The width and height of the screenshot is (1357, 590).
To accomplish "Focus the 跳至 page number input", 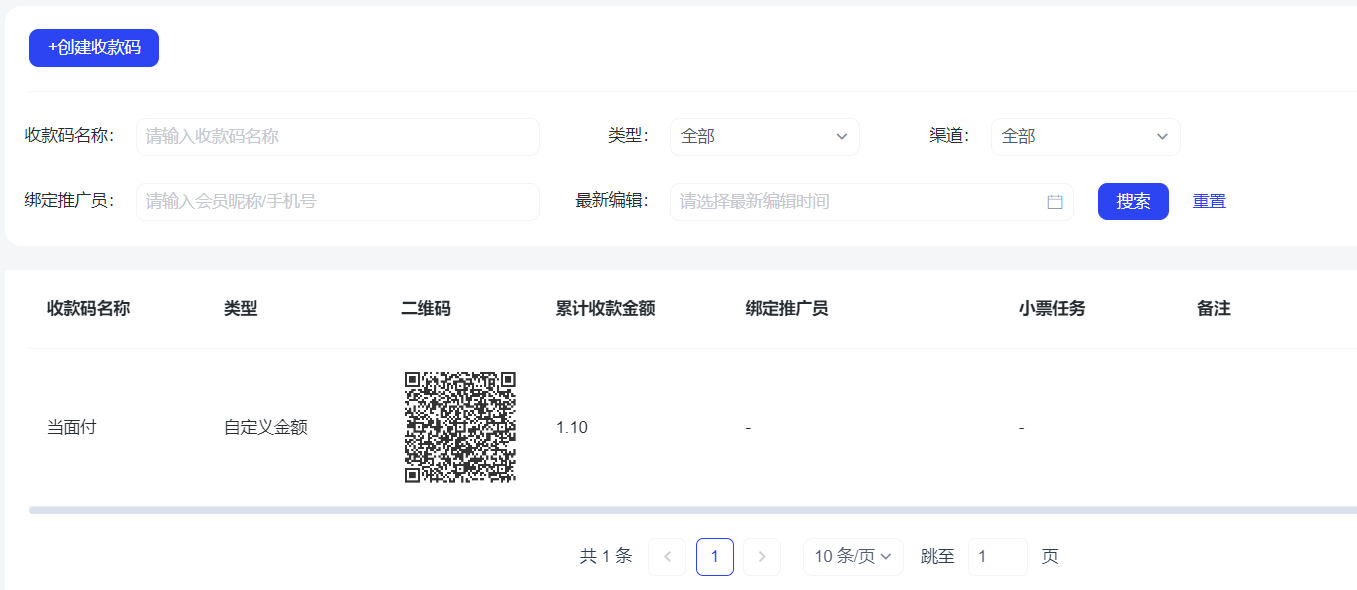I will 998,557.
